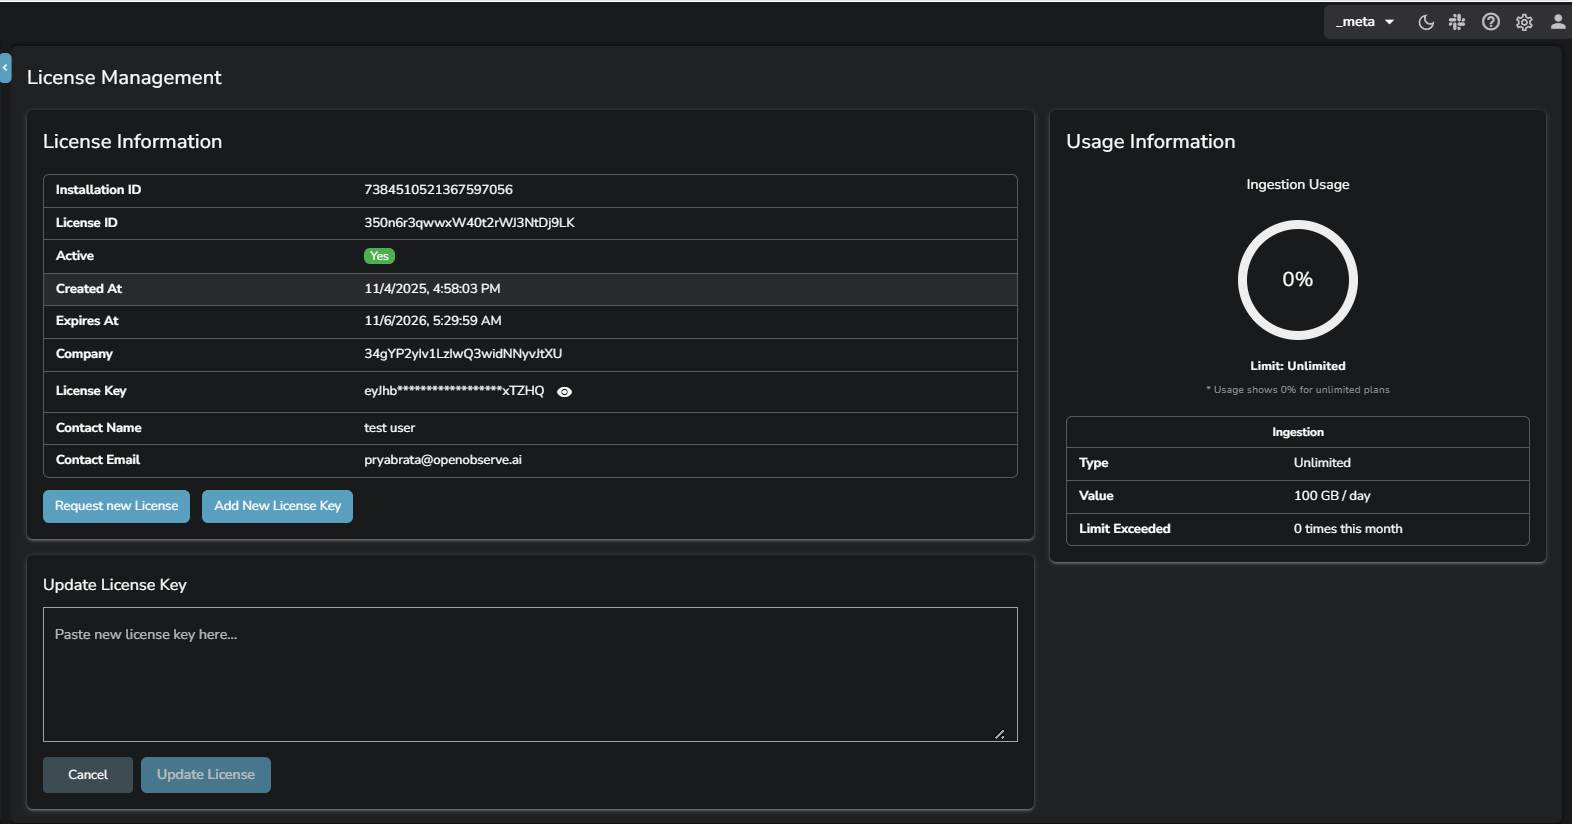This screenshot has width=1572, height=824.
Task: Open the user profile icon
Action: tap(1558, 22)
